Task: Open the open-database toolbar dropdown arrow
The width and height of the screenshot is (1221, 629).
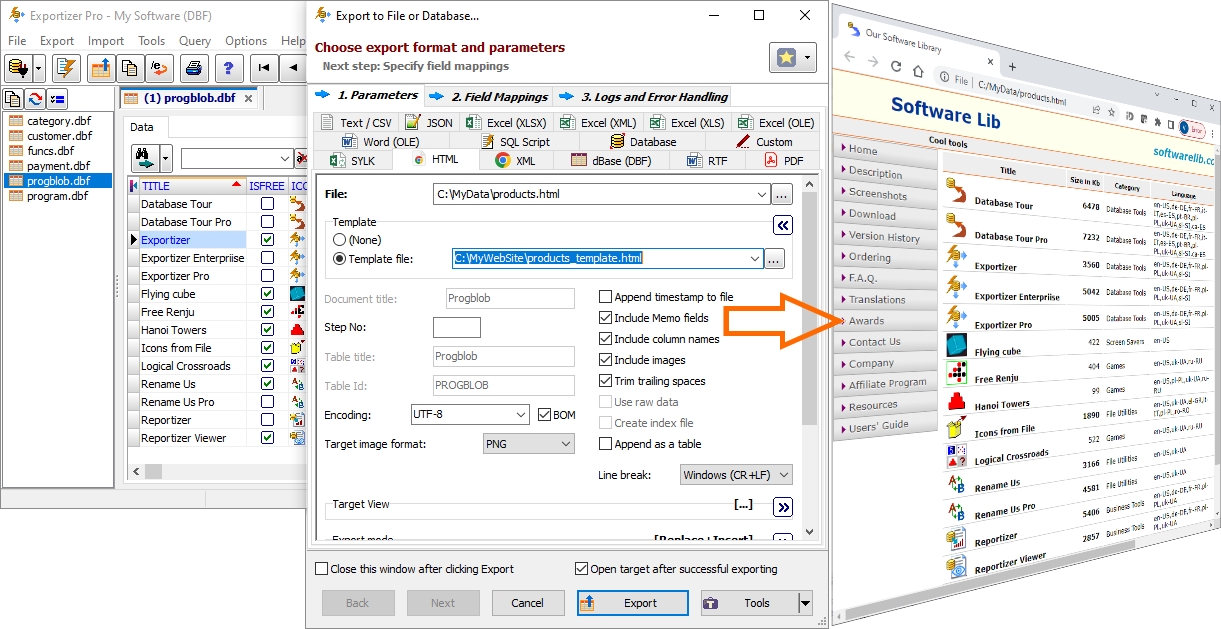Action: point(39,68)
